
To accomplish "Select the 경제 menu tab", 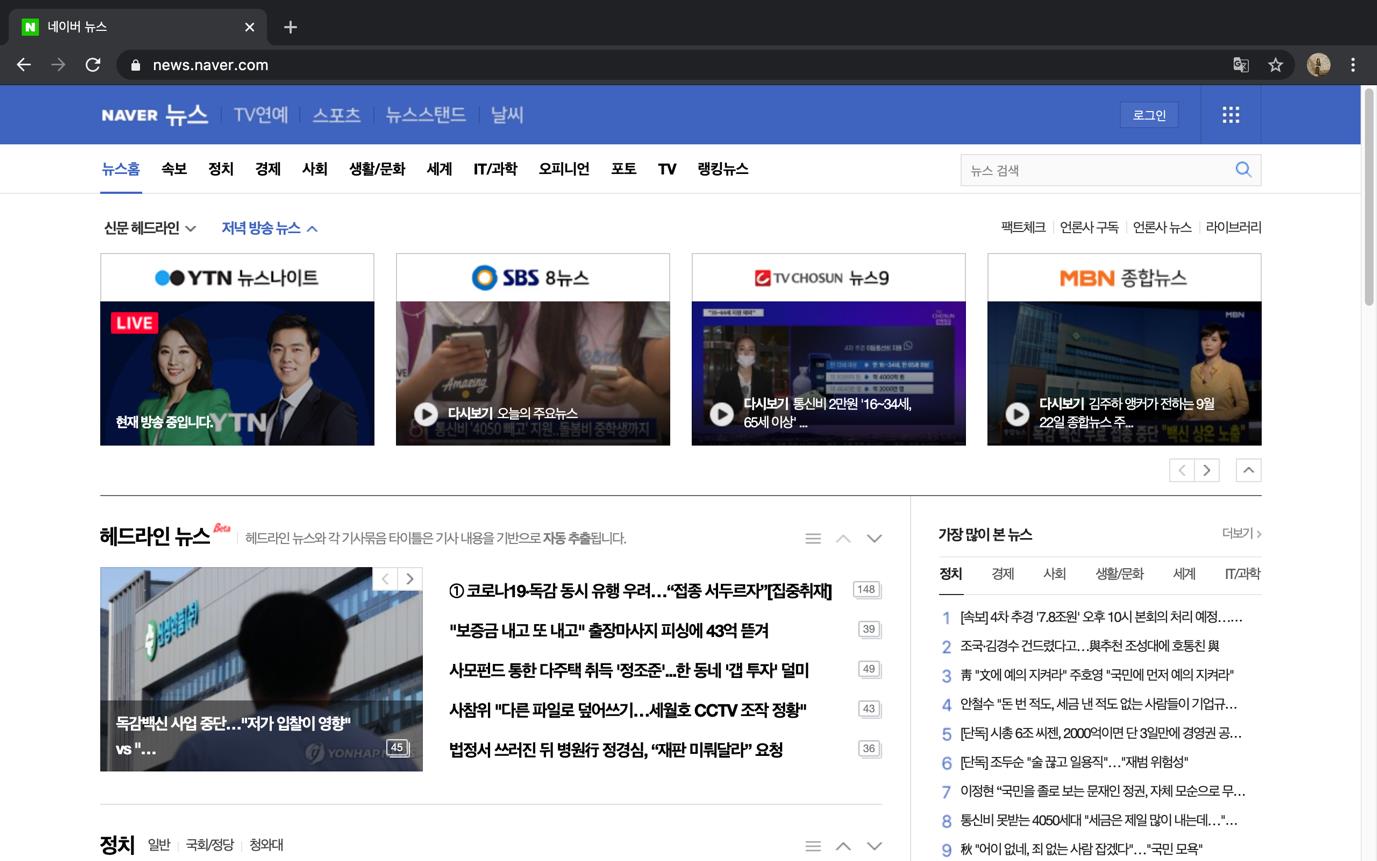I will click(268, 169).
